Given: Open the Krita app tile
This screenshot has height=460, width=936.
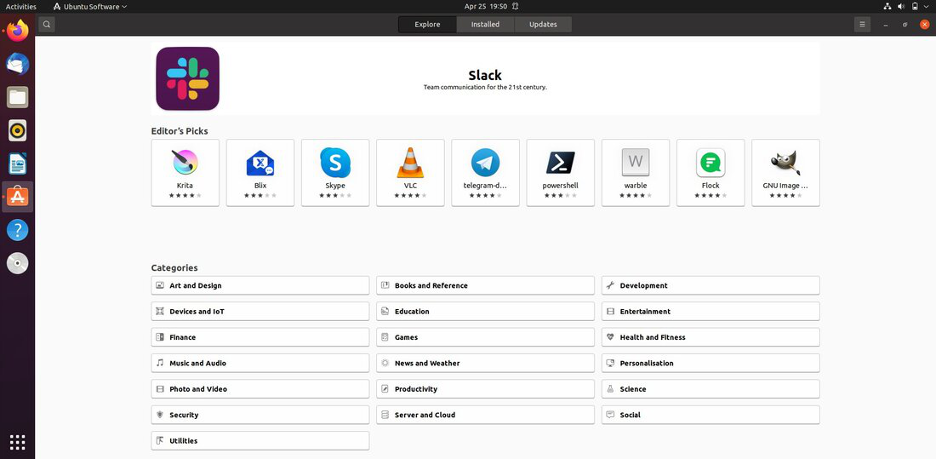Looking at the screenshot, I should pyautogui.click(x=185, y=173).
